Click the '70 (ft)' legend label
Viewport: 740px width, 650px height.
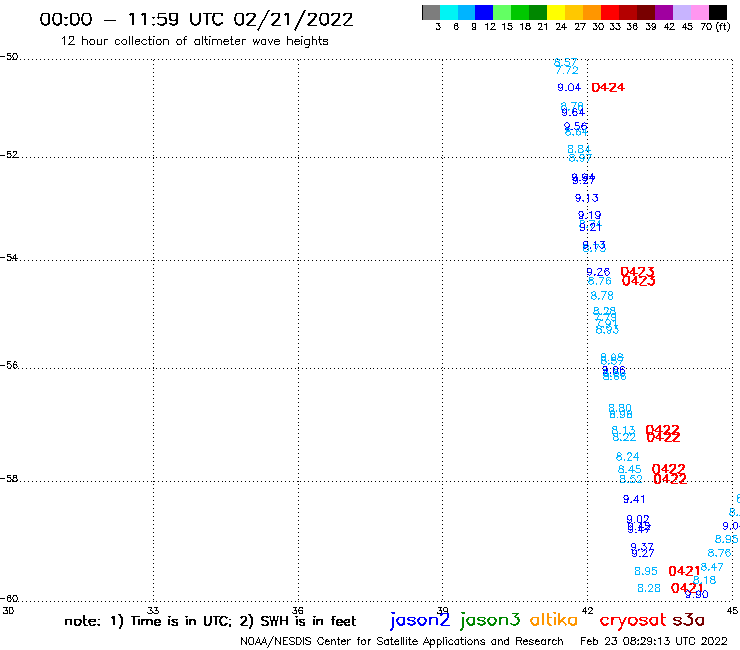tap(715, 27)
